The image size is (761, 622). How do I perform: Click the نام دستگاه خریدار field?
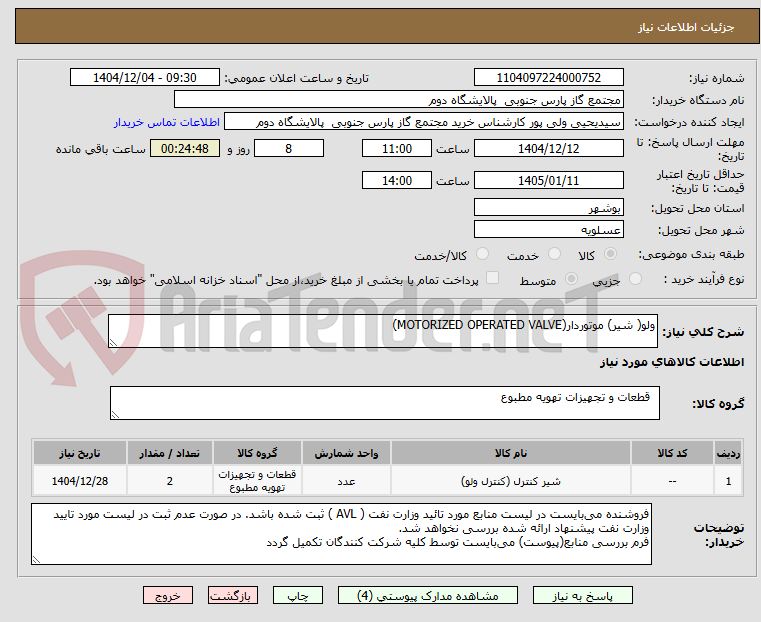[398, 100]
